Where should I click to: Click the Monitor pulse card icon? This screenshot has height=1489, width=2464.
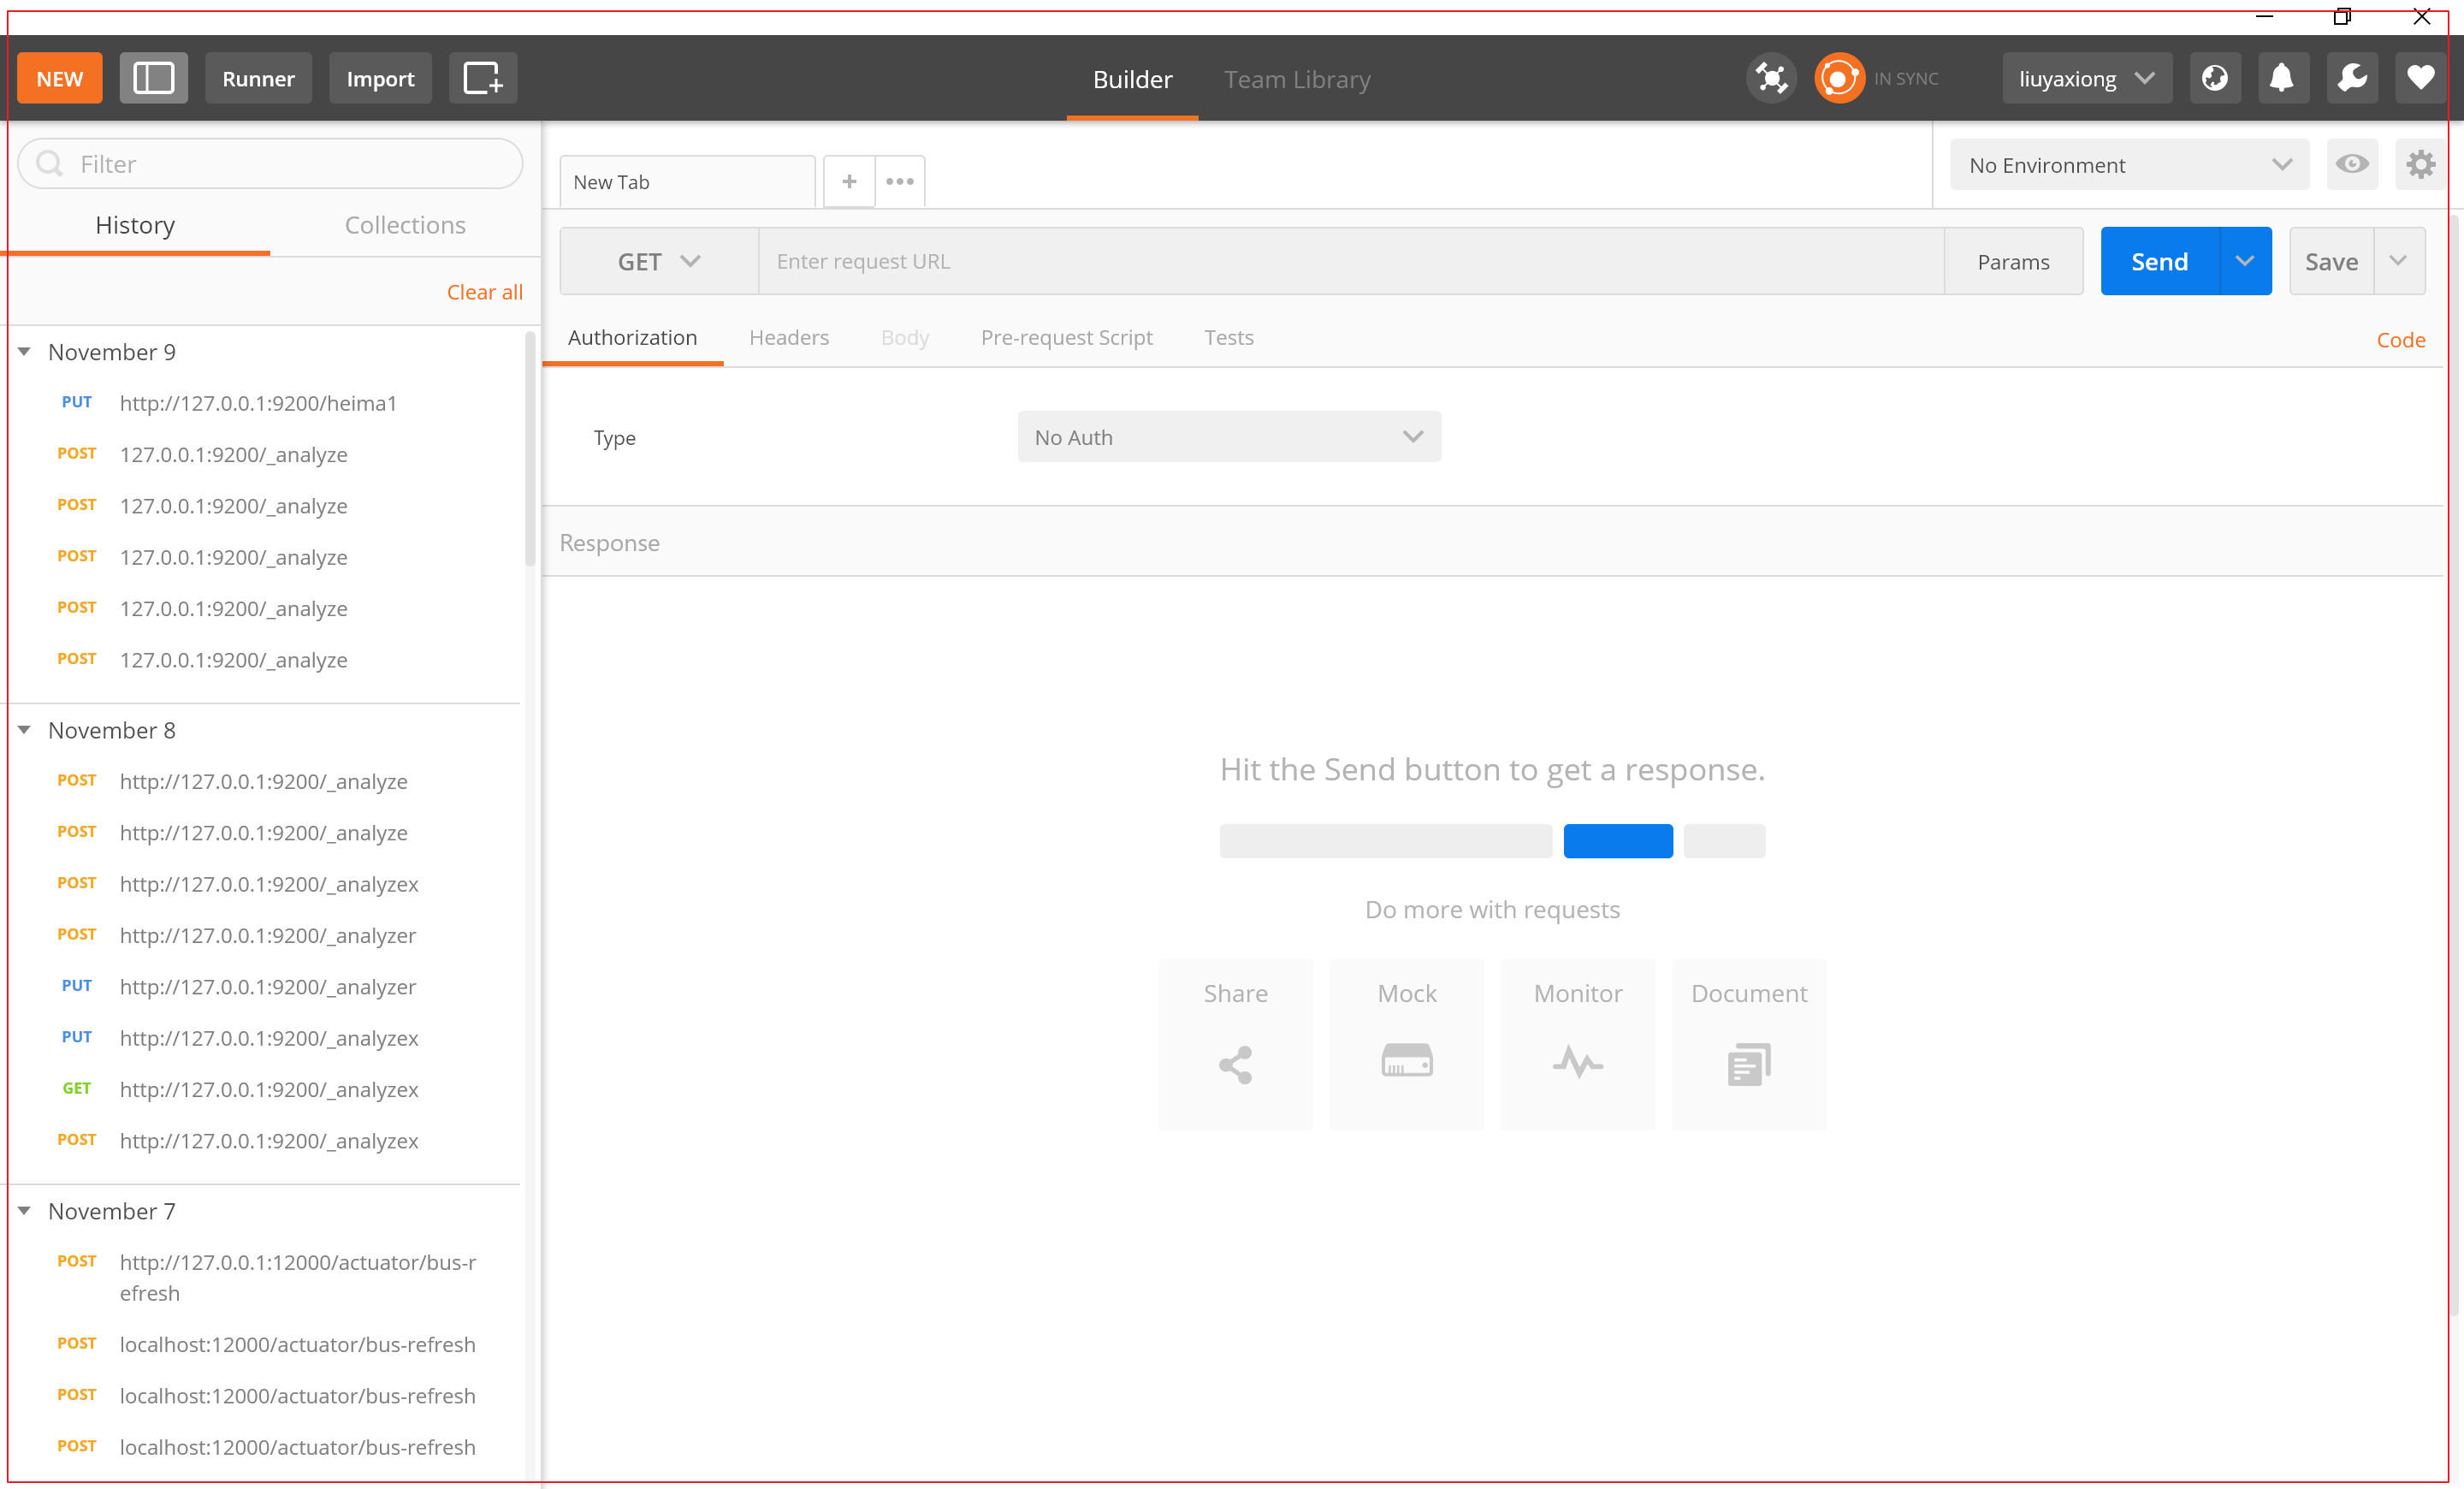click(x=1578, y=1062)
